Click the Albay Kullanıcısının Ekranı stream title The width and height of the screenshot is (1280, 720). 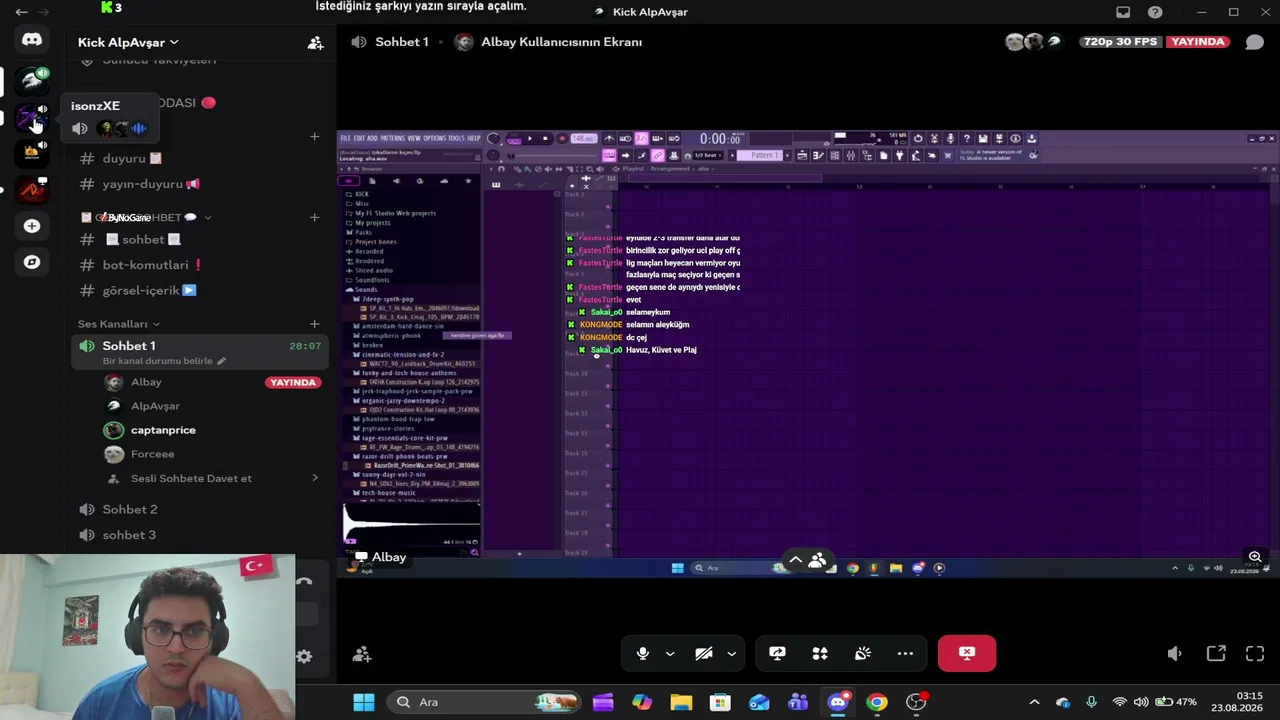coord(561,42)
